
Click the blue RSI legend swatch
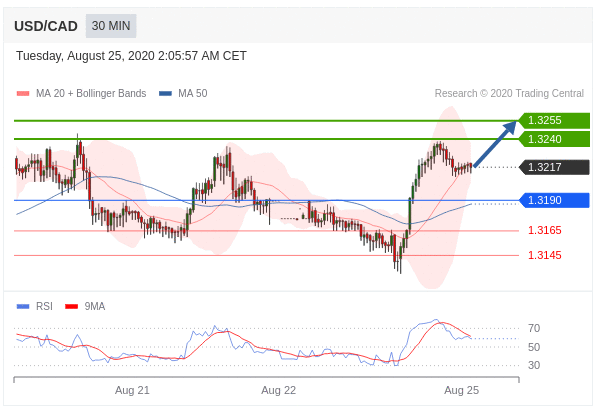click(23, 306)
